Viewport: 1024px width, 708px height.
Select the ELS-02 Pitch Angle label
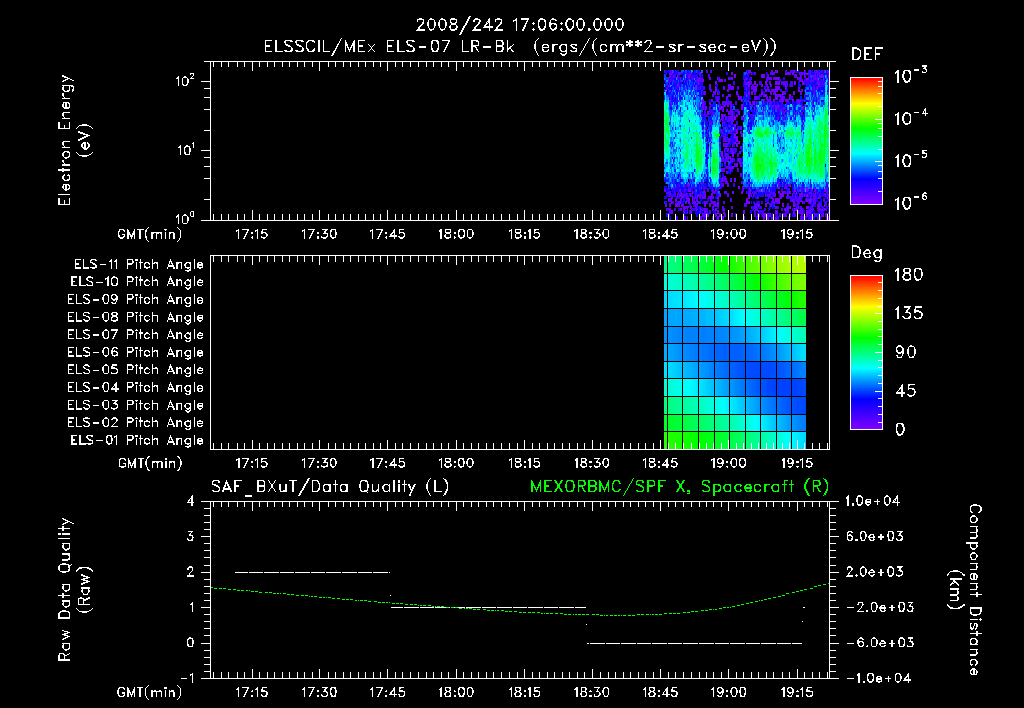tap(135, 423)
